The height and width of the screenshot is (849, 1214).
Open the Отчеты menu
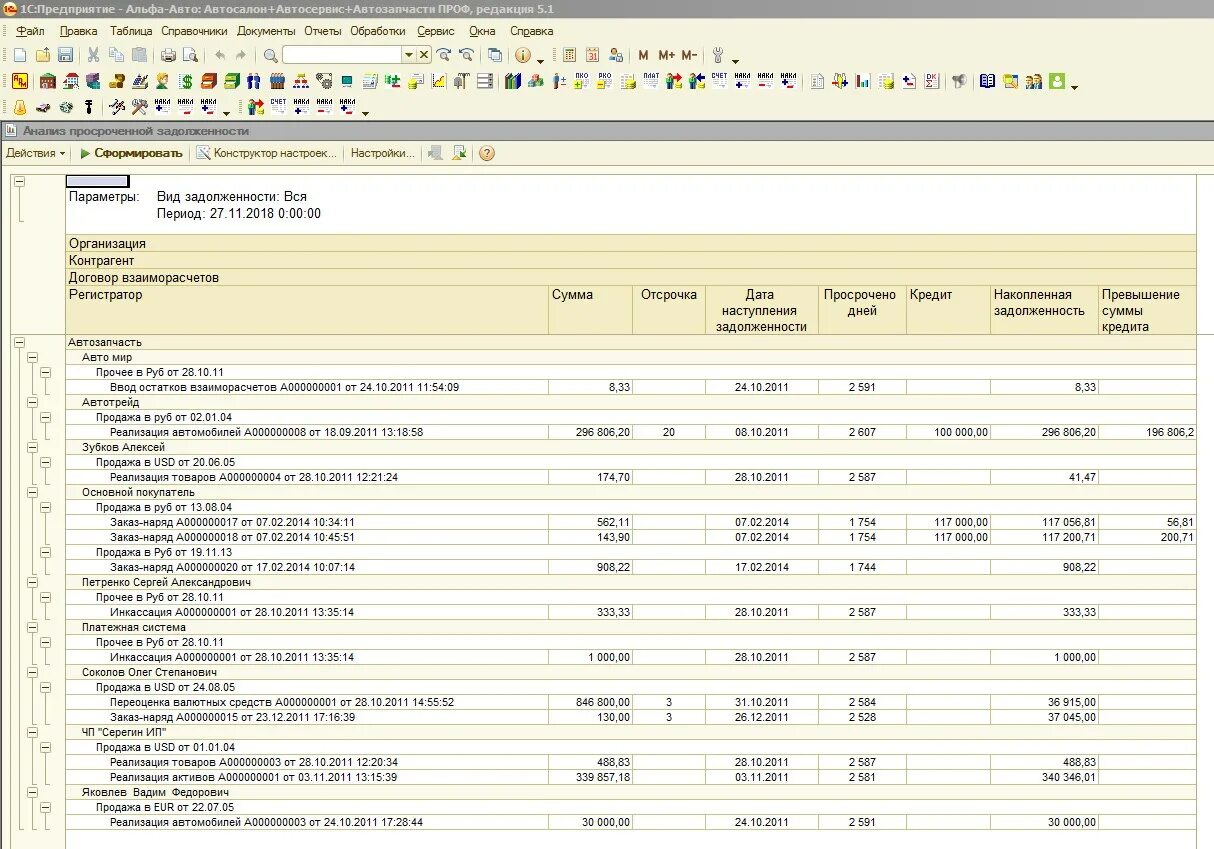tap(323, 31)
